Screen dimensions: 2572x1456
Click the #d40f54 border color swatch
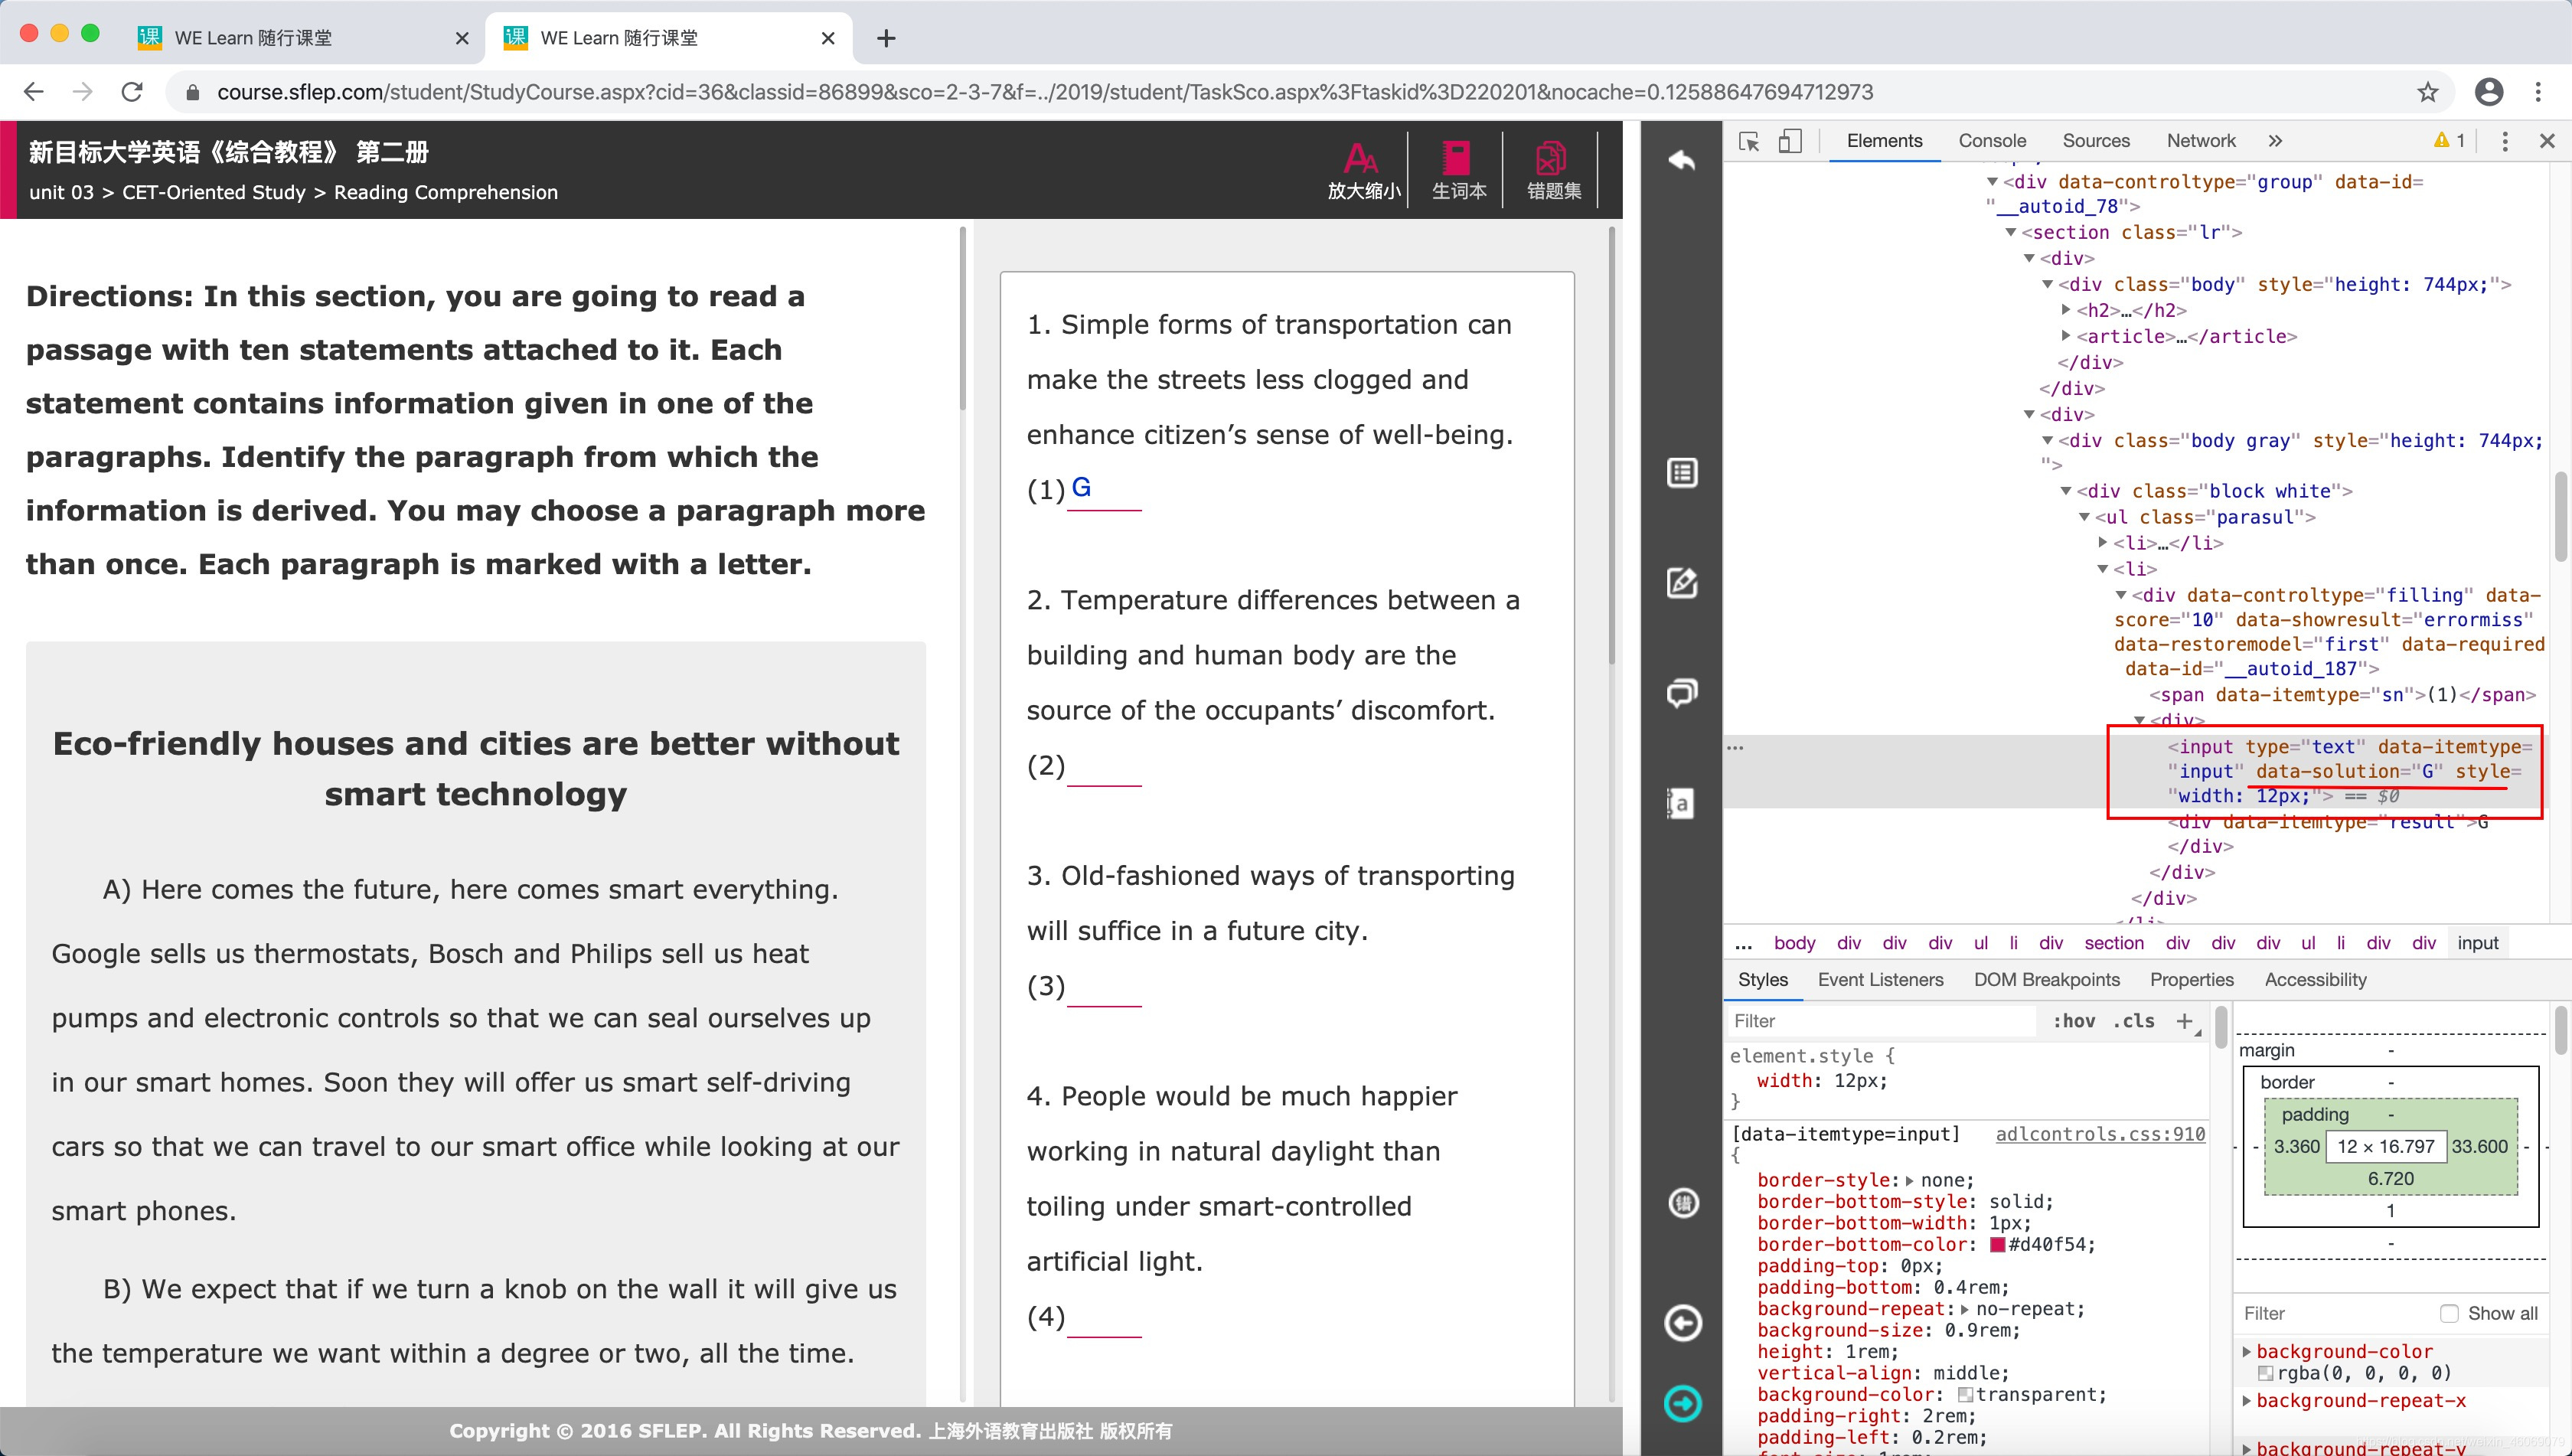pyautogui.click(x=1997, y=1245)
